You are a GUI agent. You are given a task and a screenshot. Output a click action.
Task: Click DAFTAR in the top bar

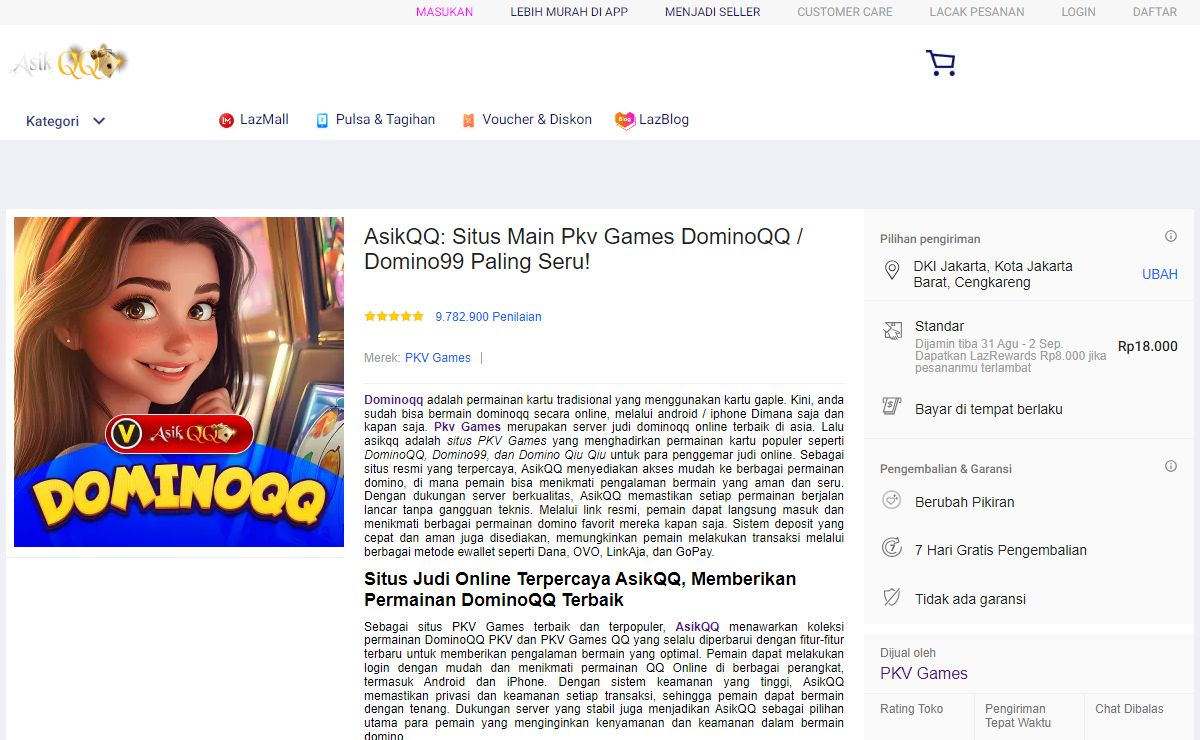click(x=1155, y=12)
